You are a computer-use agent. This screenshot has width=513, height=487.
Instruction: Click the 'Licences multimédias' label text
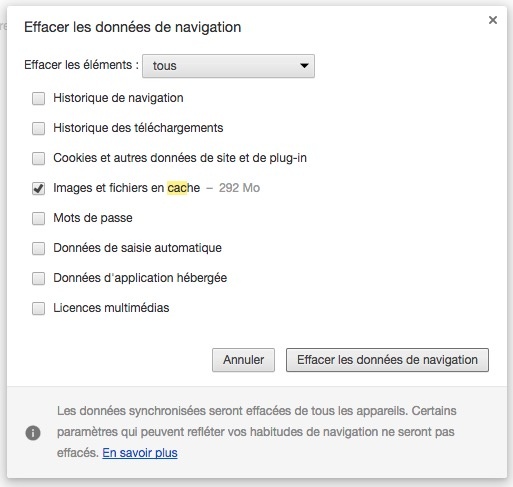[111, 308]
